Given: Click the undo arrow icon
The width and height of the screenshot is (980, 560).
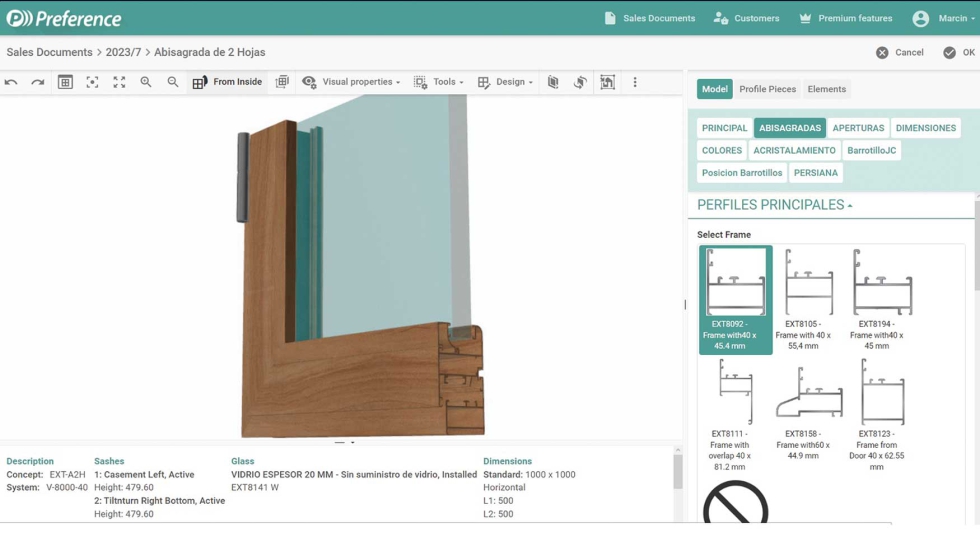Looking at the screenshot, I should click(11, 82).
